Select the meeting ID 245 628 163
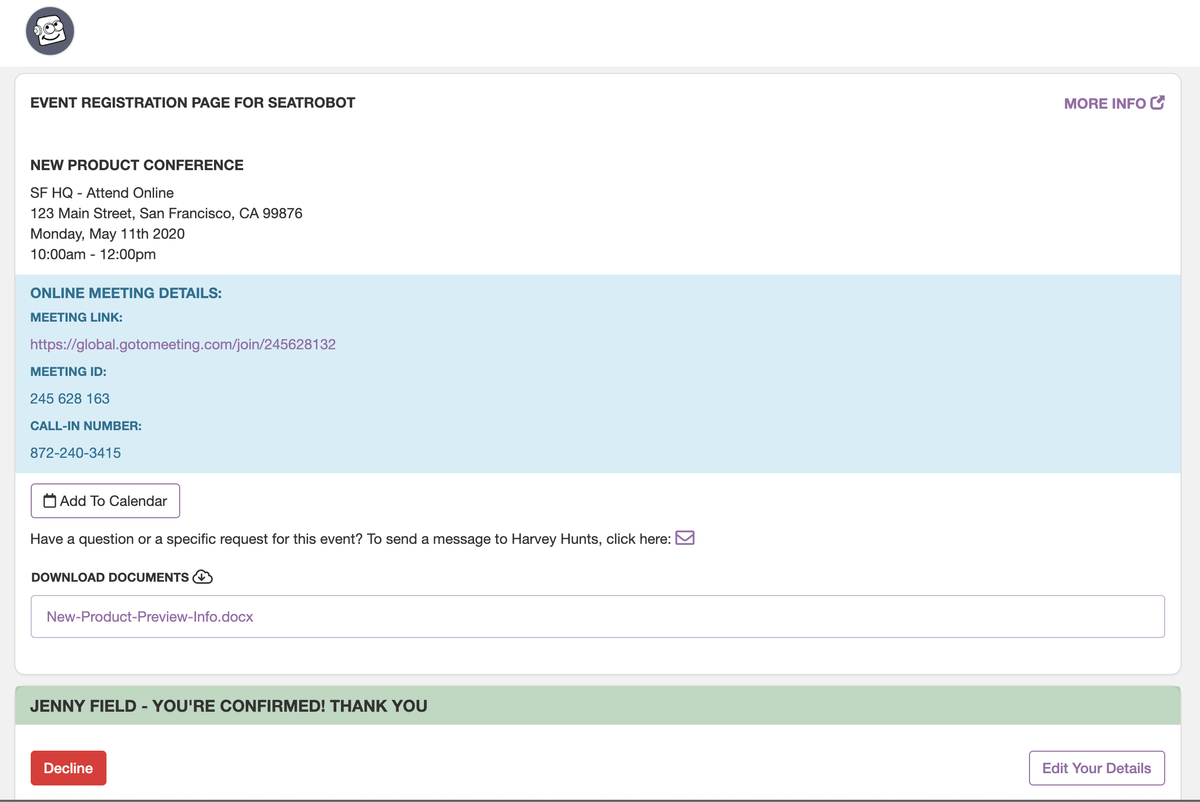The image size is (1200, 802). tap(69, 398)
